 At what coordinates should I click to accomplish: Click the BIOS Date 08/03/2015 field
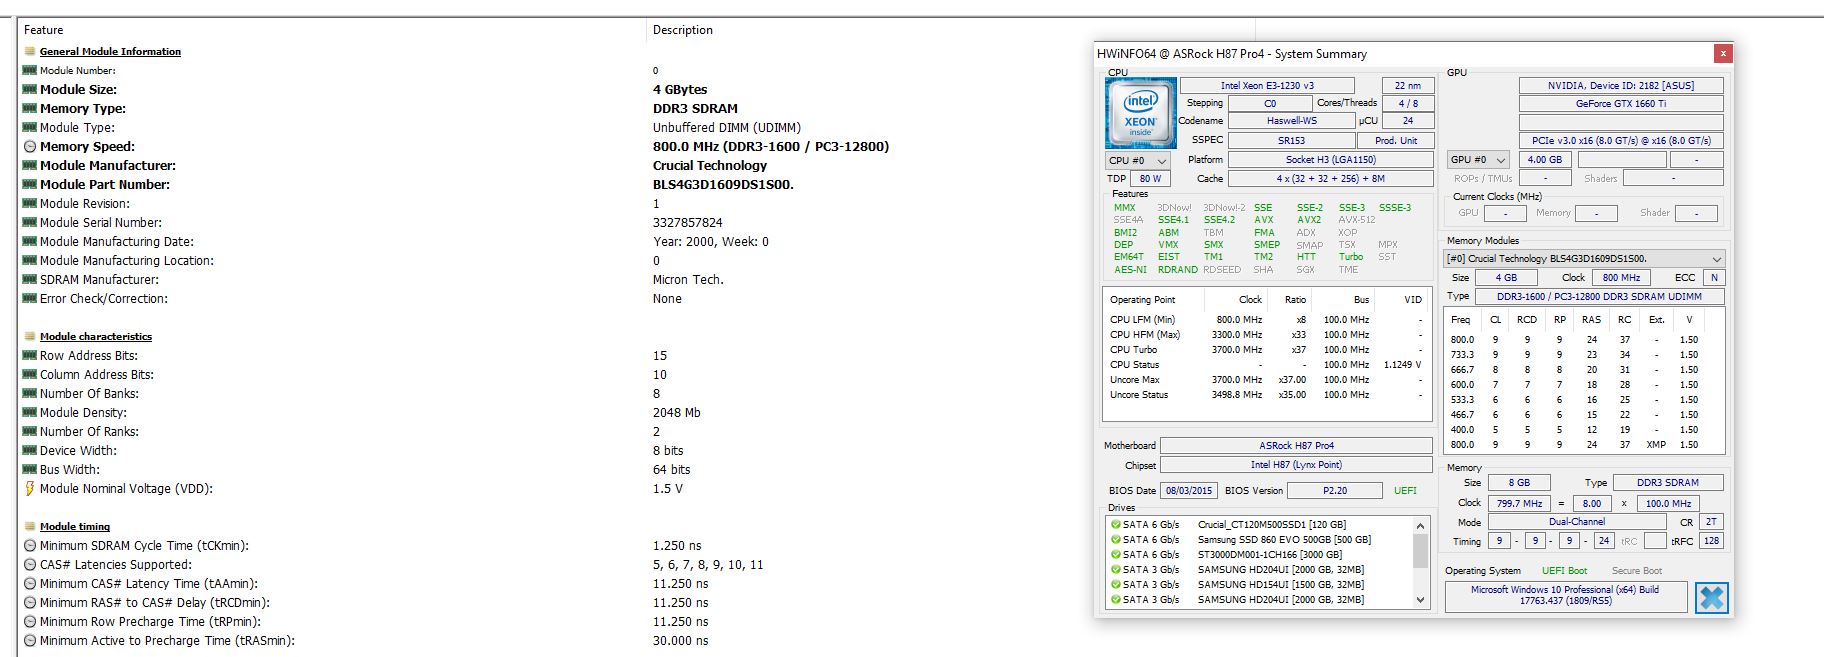(1188, 491)
